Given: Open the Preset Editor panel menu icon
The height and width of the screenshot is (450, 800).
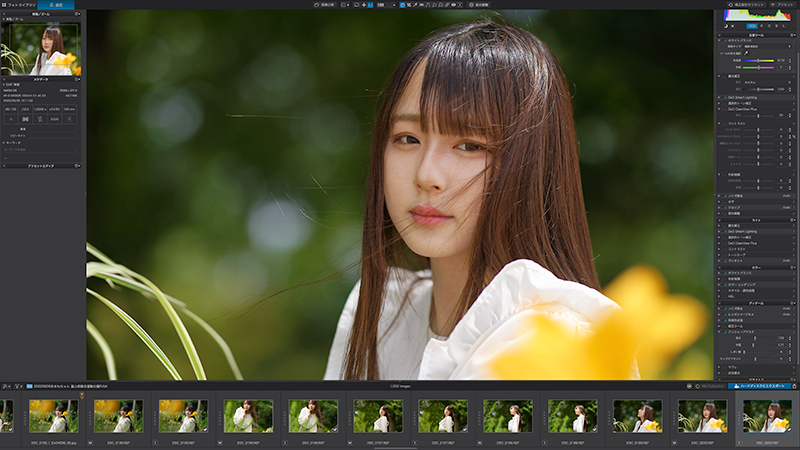Looking at the screenshot, I should (x=78, y=166).
